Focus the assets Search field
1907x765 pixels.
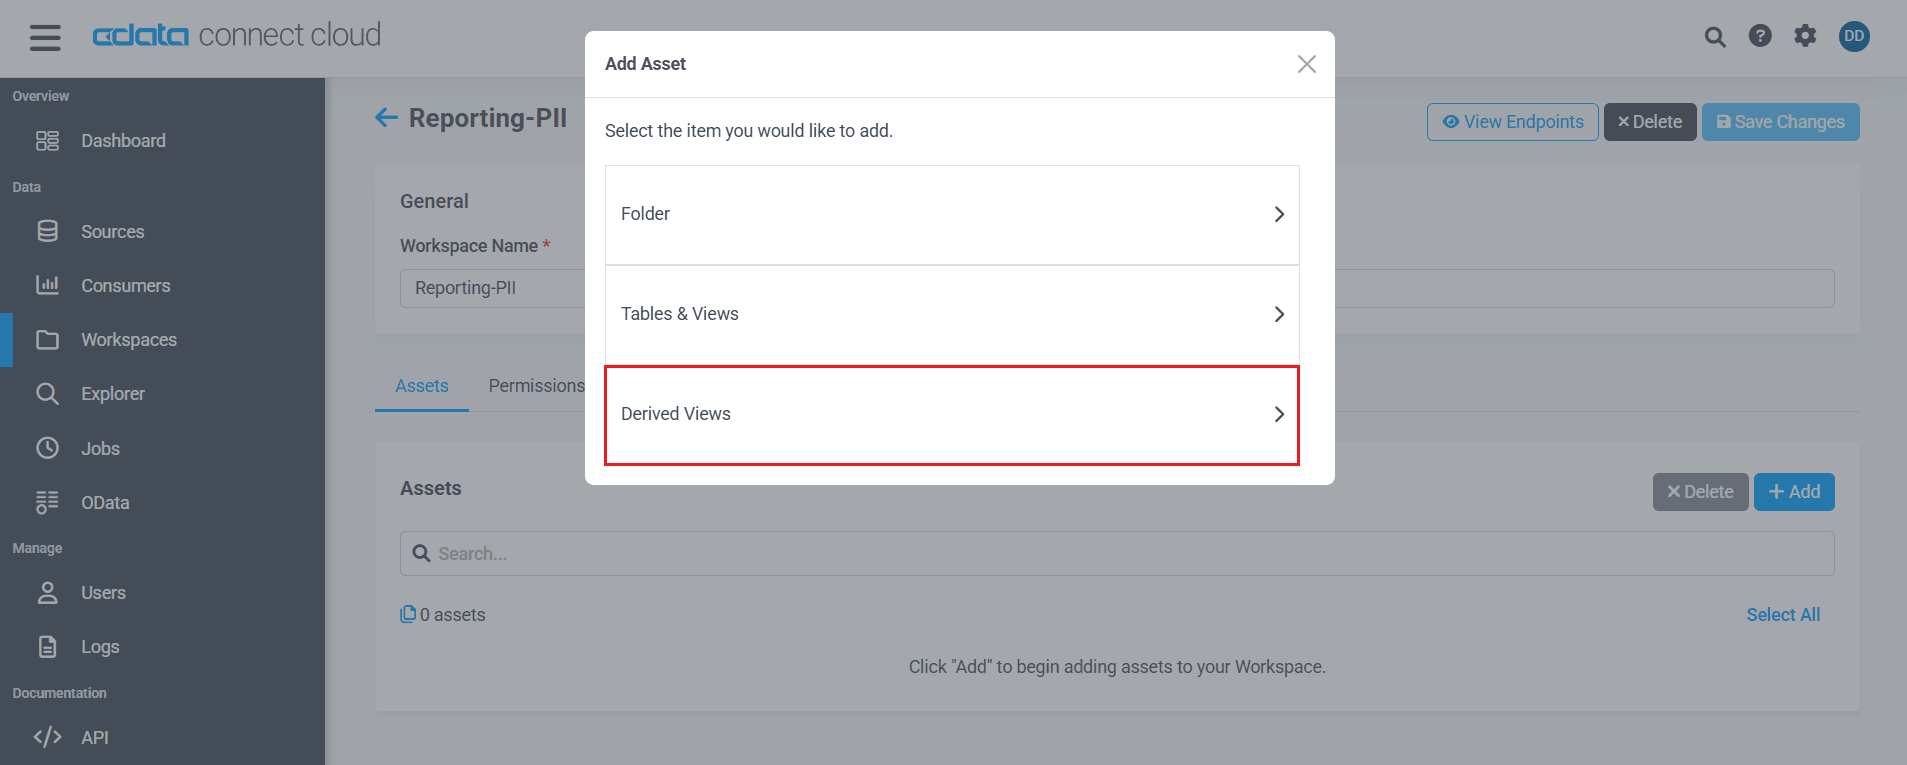coord(1116,554)
